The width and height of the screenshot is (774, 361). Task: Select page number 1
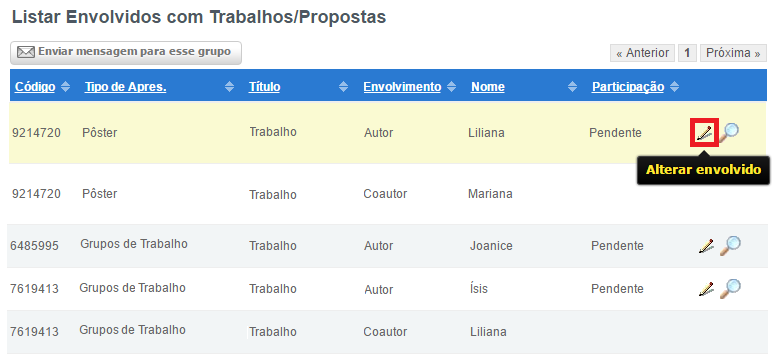(x=687, y=53)
